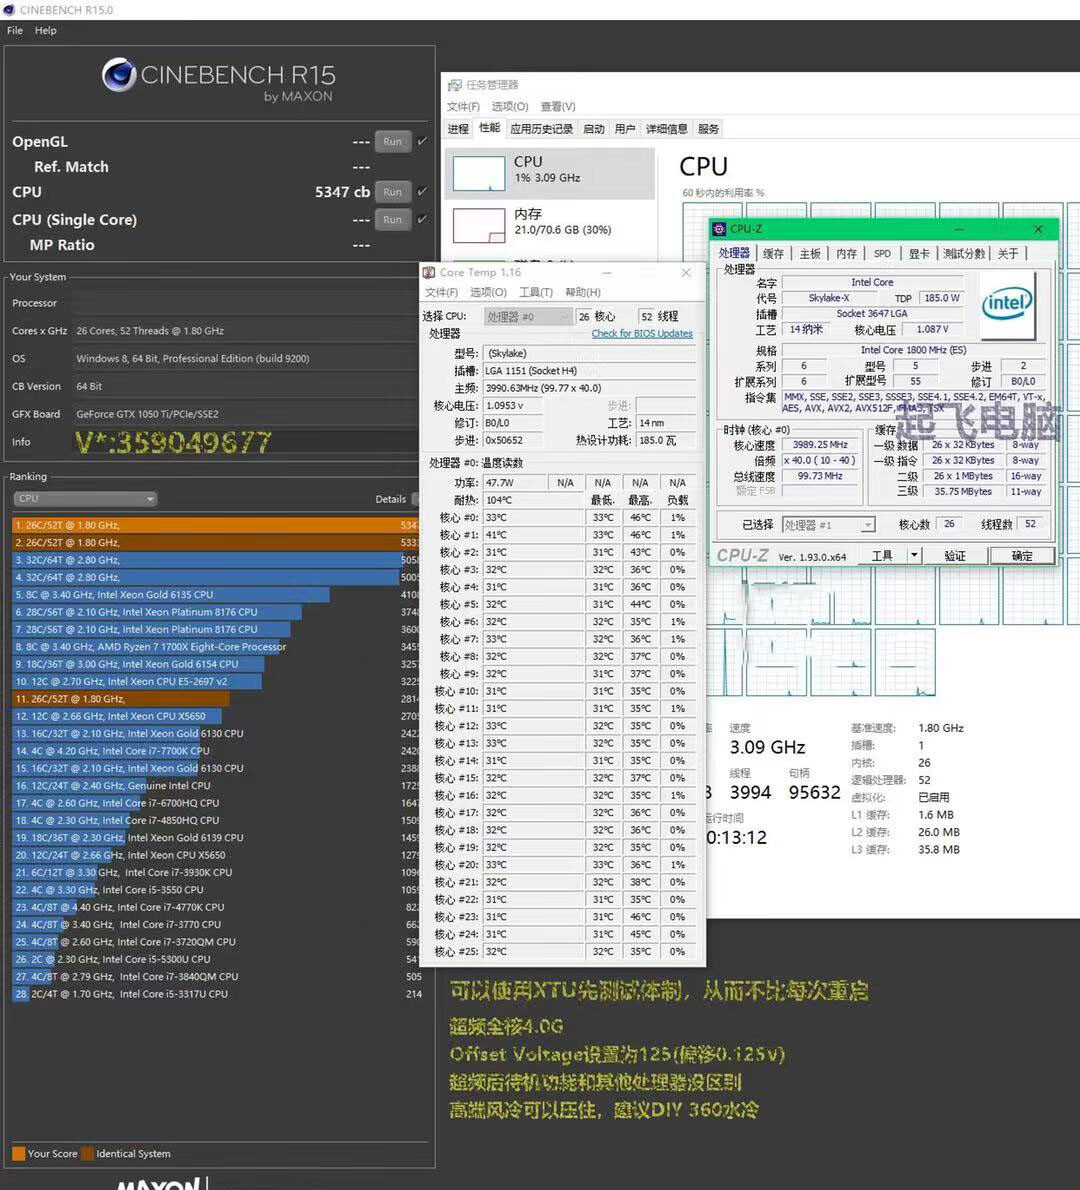Select the CPU usage thumbnail in Task Manager
The image size is (1080, 1190).
(x=479, y=173)
